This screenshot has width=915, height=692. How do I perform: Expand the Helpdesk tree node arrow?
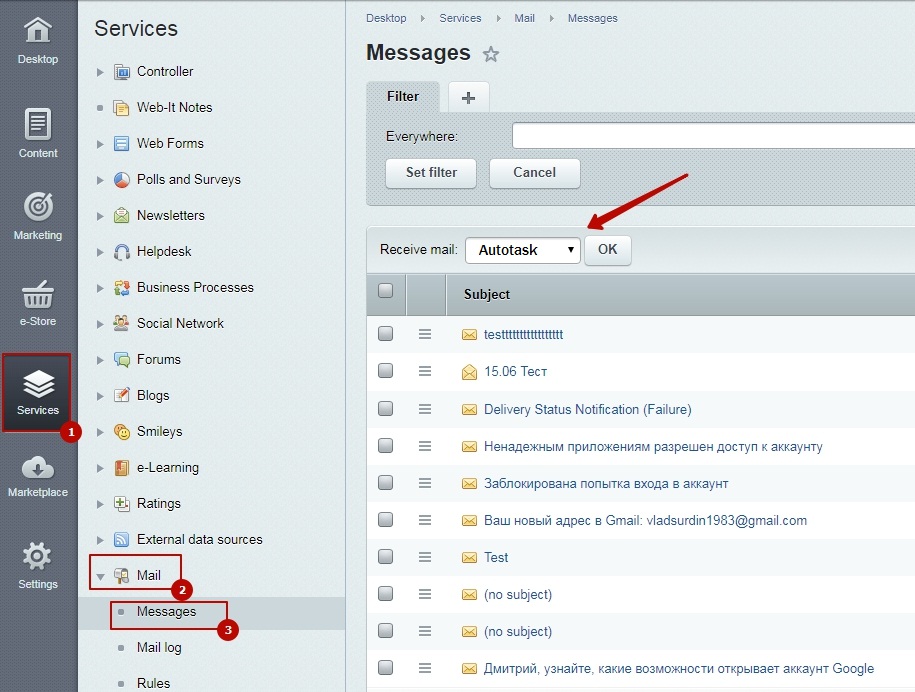[100, 253]
